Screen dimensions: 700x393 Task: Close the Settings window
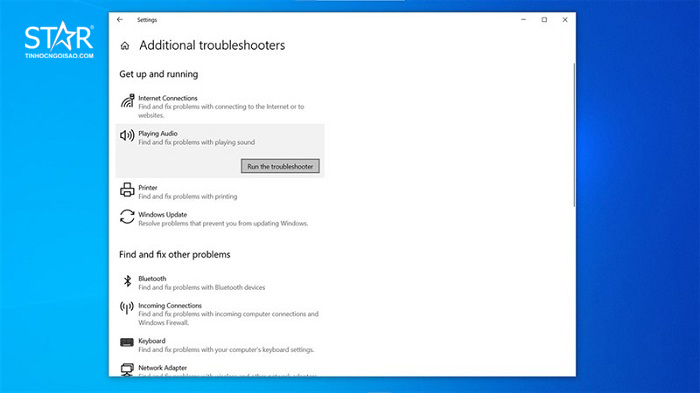click(565, 20)
